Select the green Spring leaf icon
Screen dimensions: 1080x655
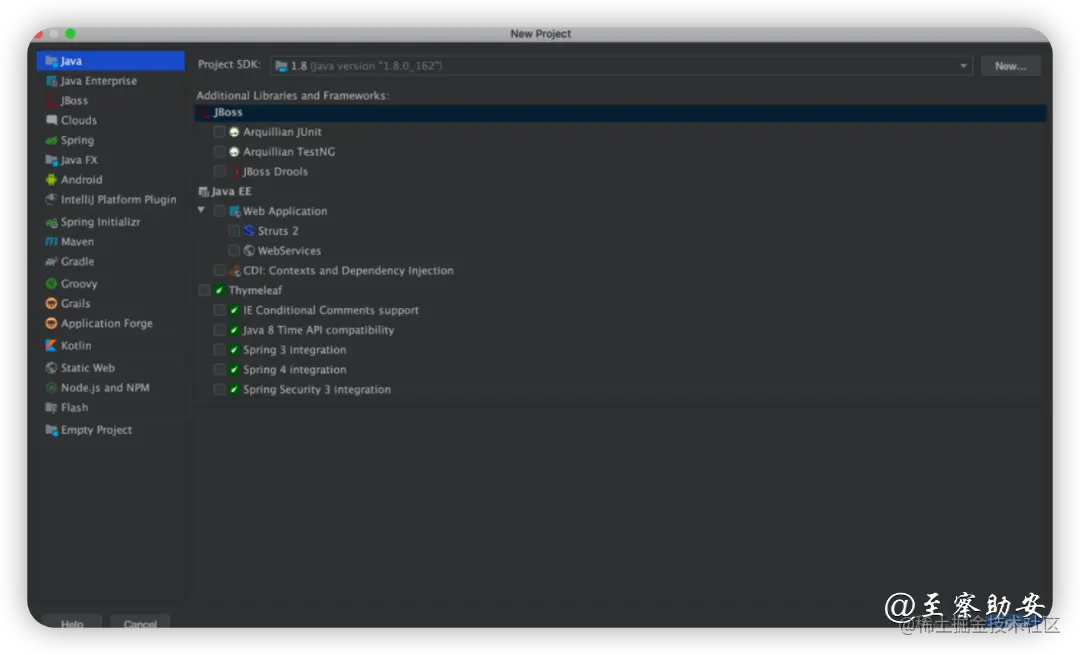[x=51, y=141]
